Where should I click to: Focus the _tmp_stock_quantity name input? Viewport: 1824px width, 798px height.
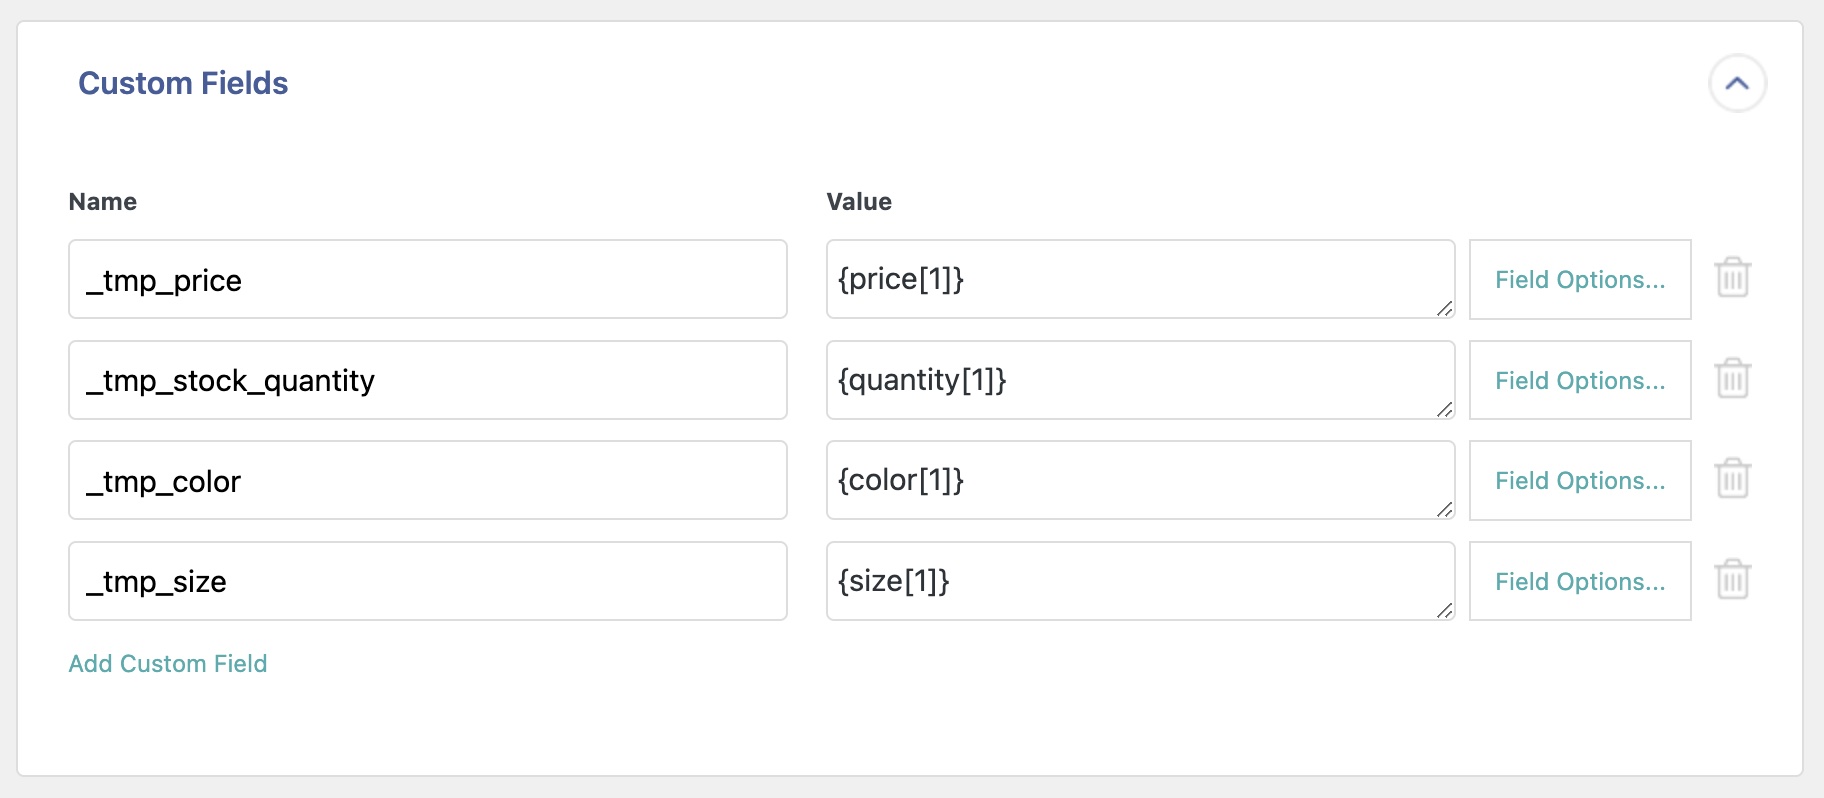point(427,380)
